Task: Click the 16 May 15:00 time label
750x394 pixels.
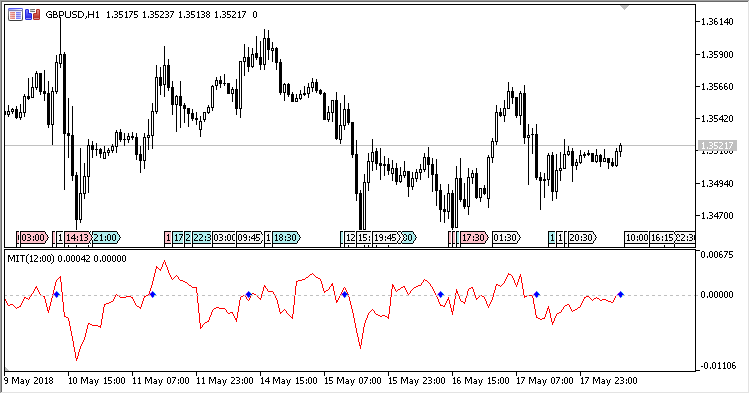Action: tap(481, 381)
